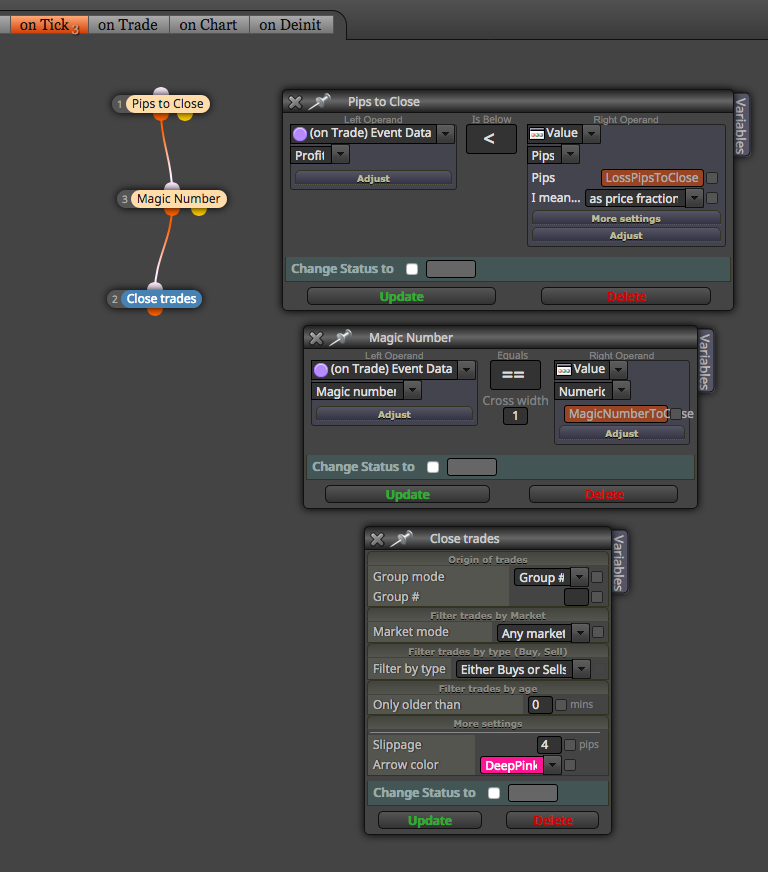
Task: Select the Close trades node
Action: (161, 299)
